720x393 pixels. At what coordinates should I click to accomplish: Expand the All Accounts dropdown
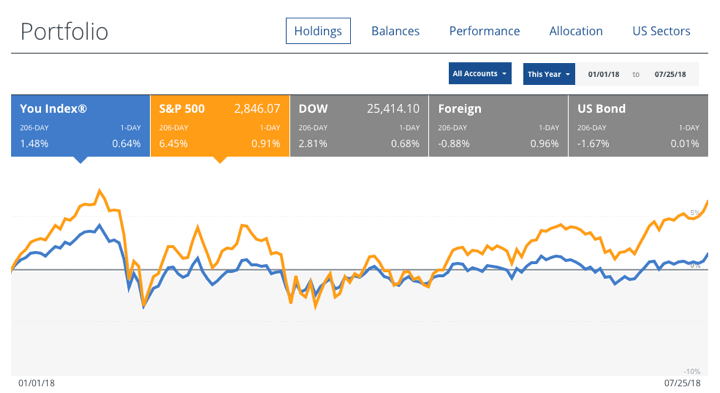(480, 73)
